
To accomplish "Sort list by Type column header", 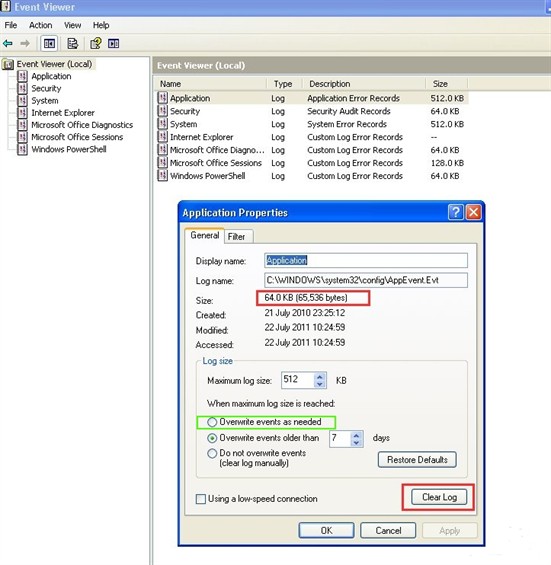I will point(284,84).
